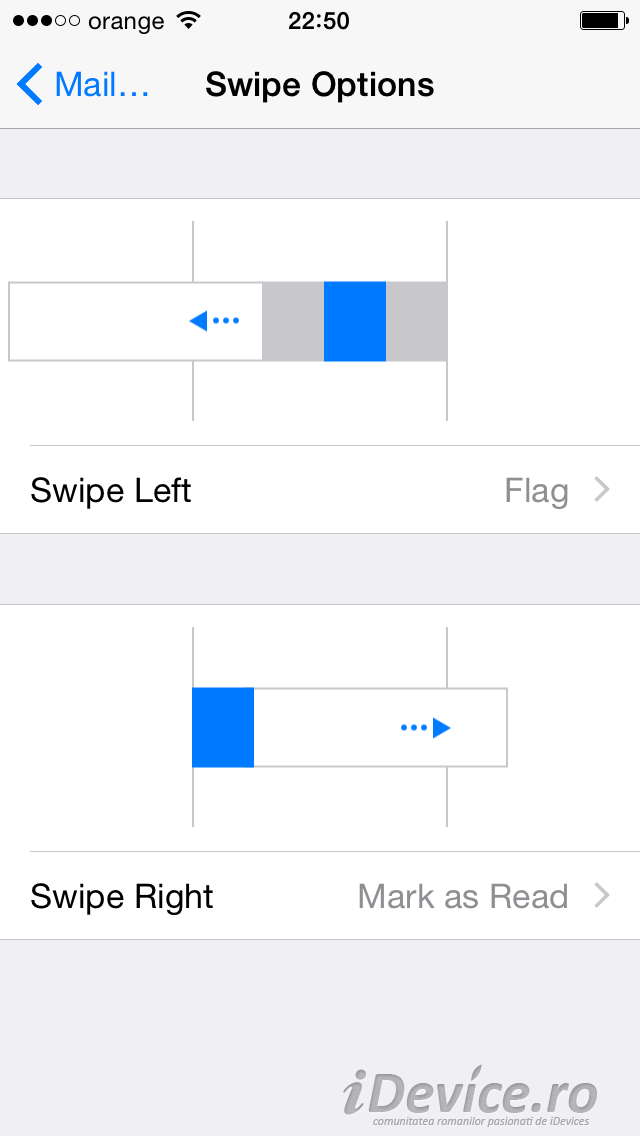640x1136 pixels.
Task: Tap the right-pointing swipe arrow icon
Action: 426,728
